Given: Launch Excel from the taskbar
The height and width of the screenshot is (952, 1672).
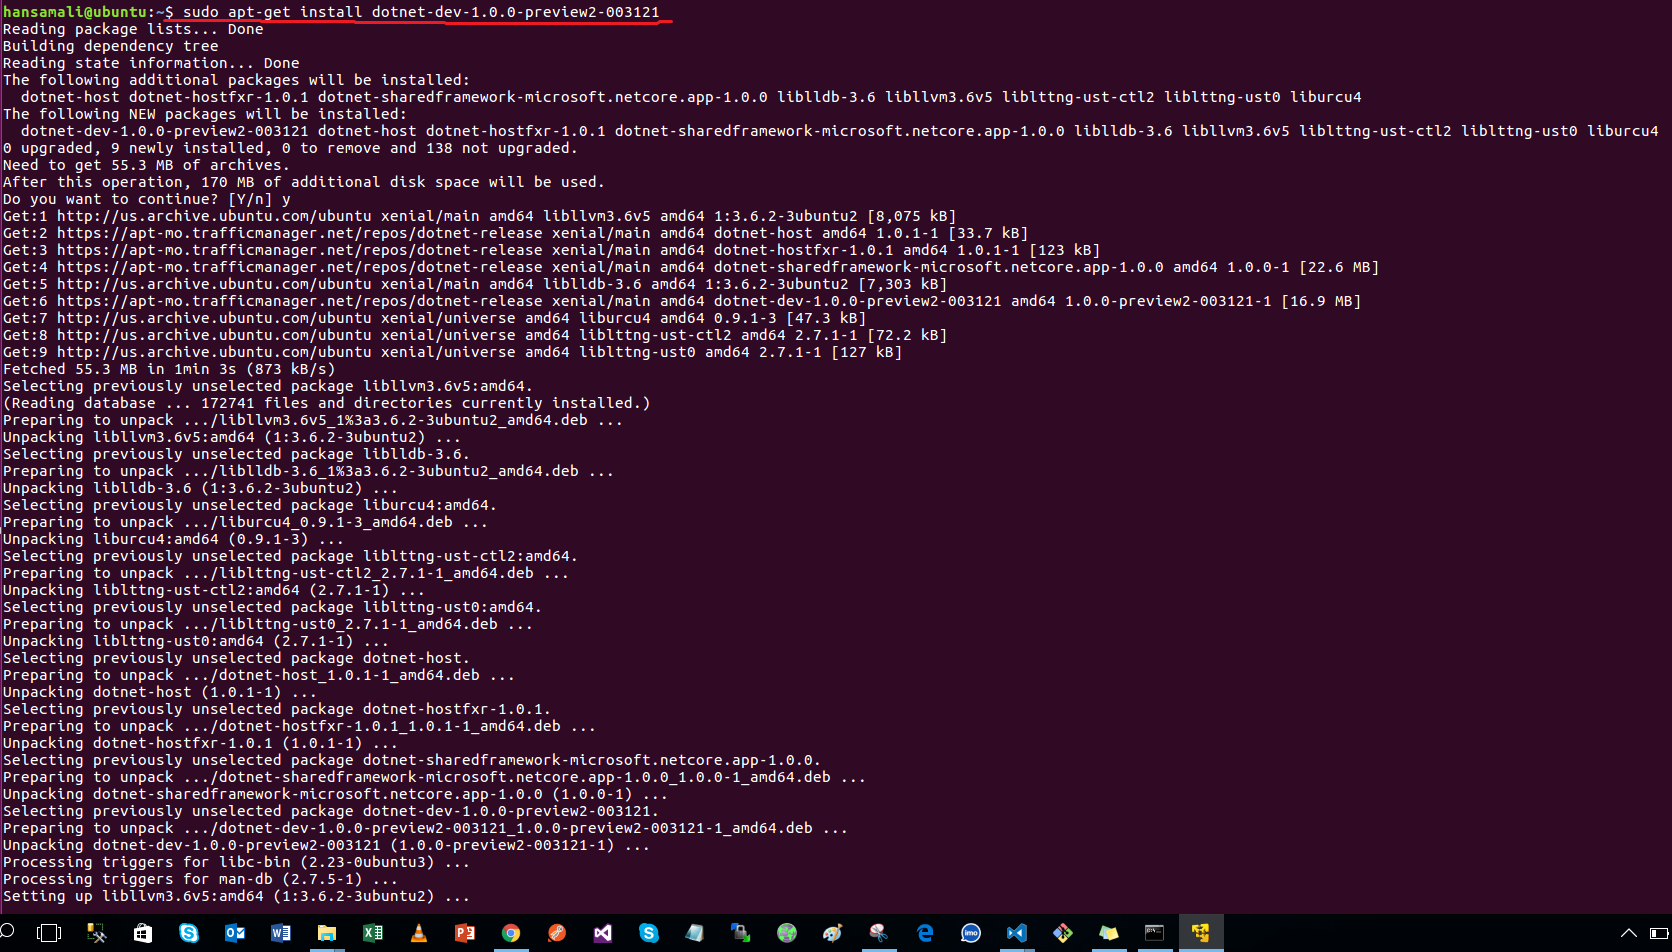Looking at the screenshot, I should pyautogui.click(x=373, y=933).
